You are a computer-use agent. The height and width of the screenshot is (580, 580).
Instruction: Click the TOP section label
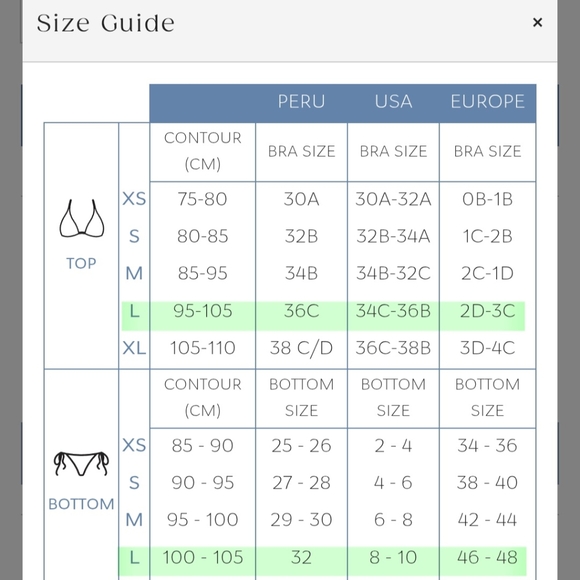[81, 263]
